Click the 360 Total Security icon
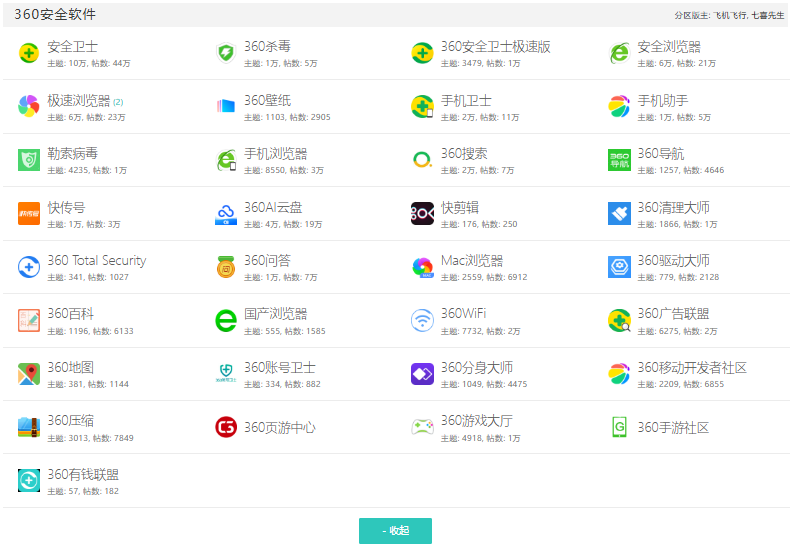The image size is (797, 544). coord(28,267)
